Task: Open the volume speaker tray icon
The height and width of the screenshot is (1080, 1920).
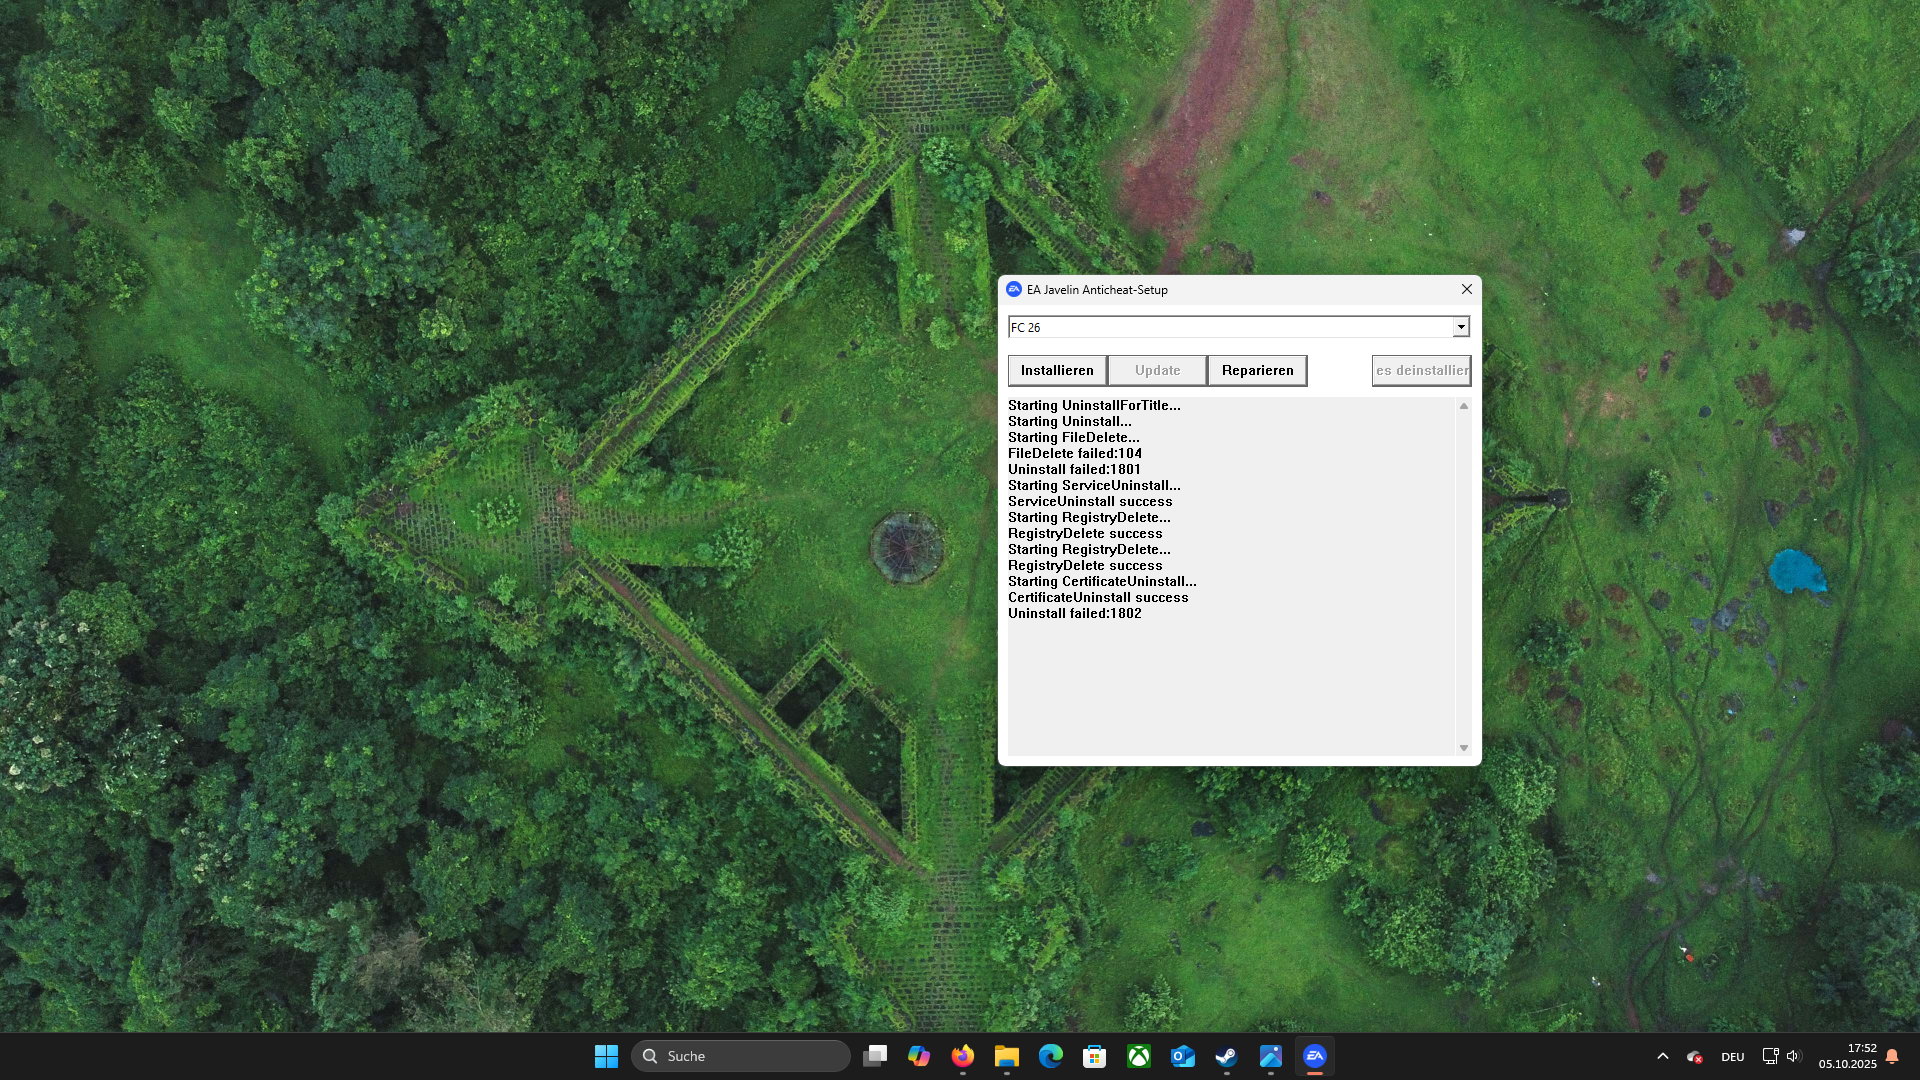Action: [1793, 1056]
